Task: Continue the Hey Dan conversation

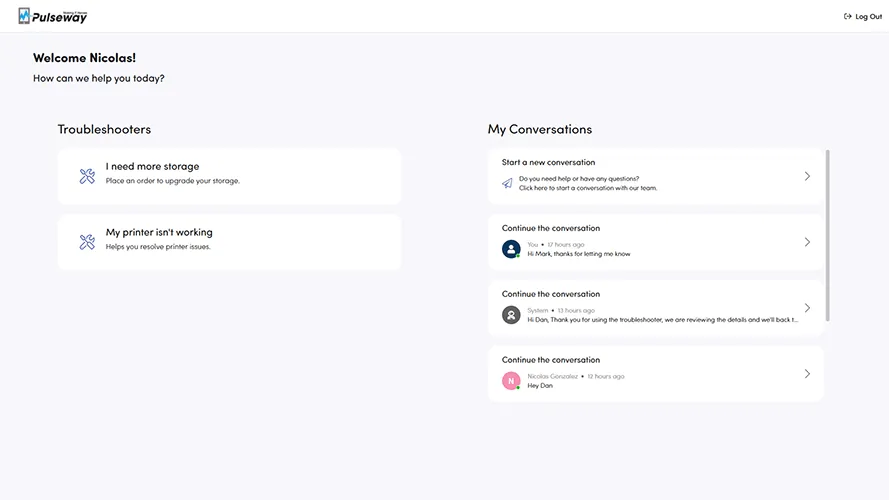Action: (655, 374)
